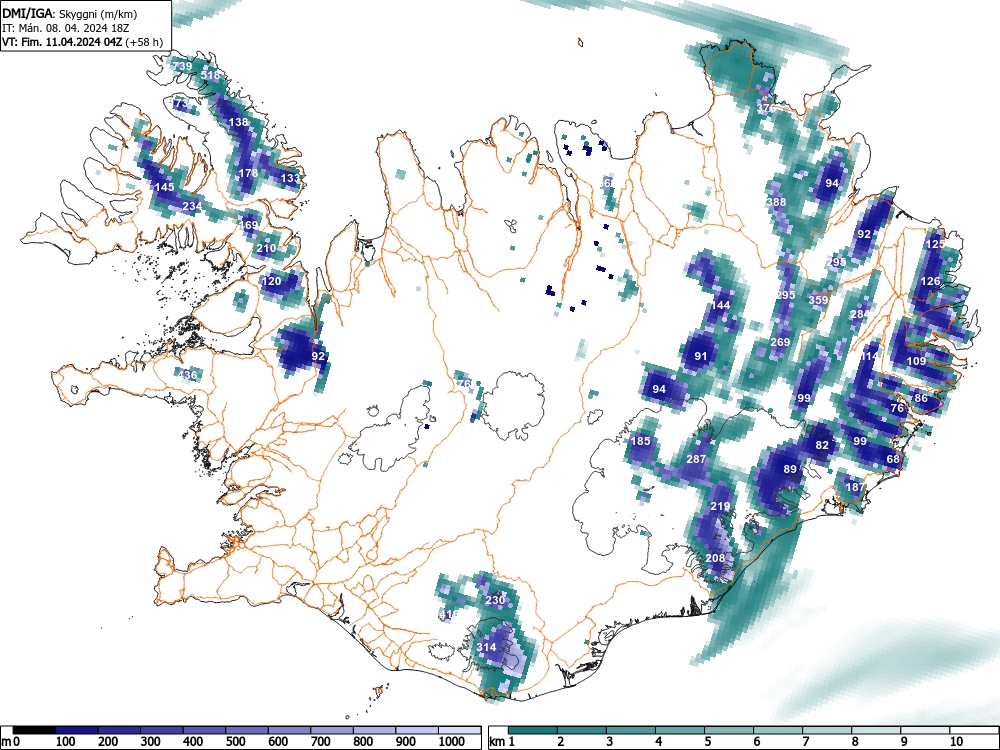1000x750 pixels.
Task: Click the visibility value 208 on the map
Action: coord(716,557)
